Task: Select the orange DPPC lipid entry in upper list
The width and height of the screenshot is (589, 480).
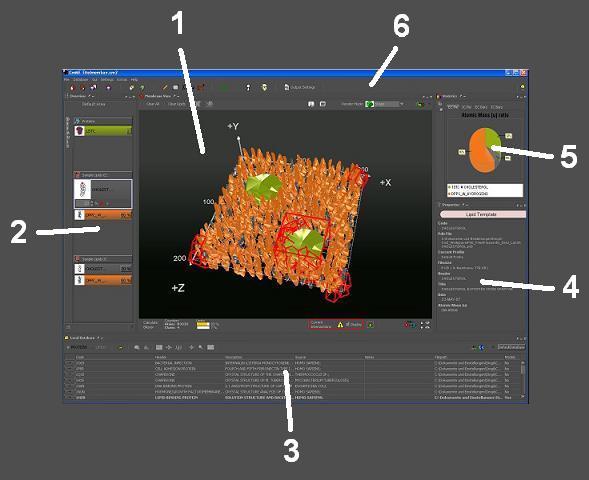Action: pos(103,215)
